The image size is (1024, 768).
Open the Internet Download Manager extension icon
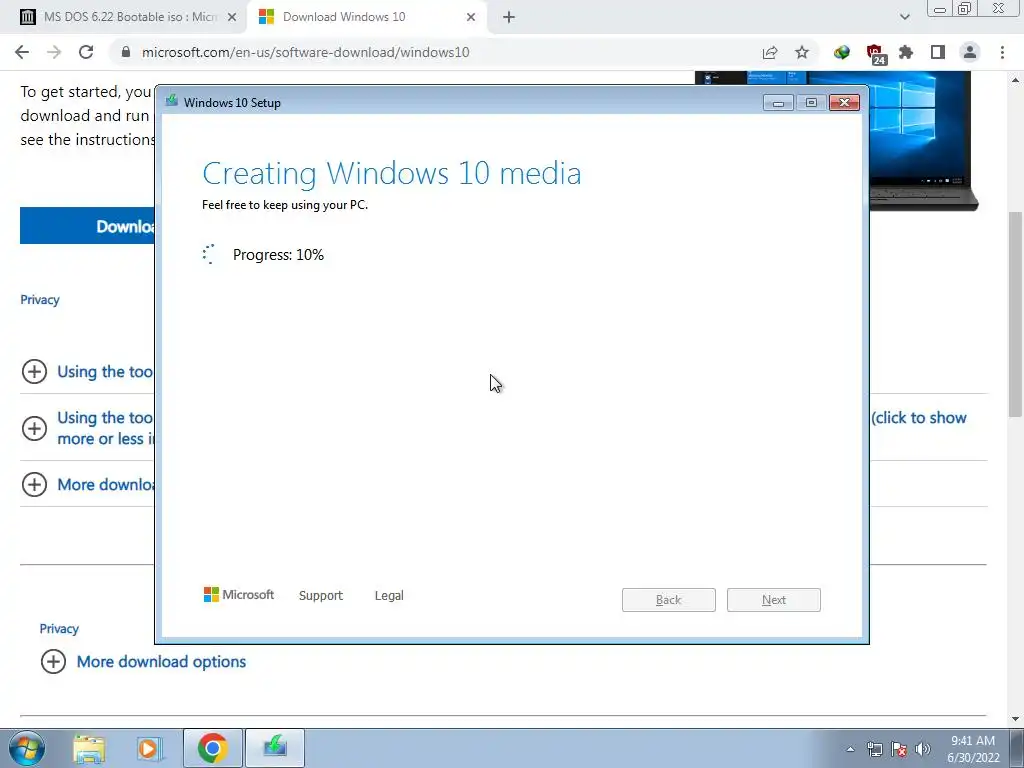[x=842, y=52]
